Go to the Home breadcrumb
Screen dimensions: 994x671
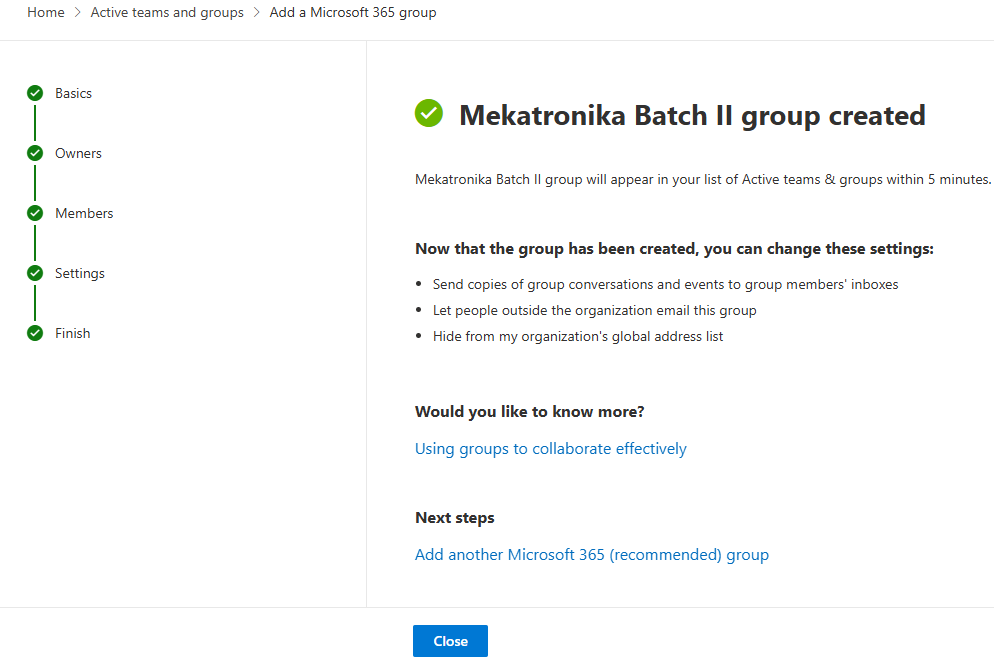coord(45,13)
